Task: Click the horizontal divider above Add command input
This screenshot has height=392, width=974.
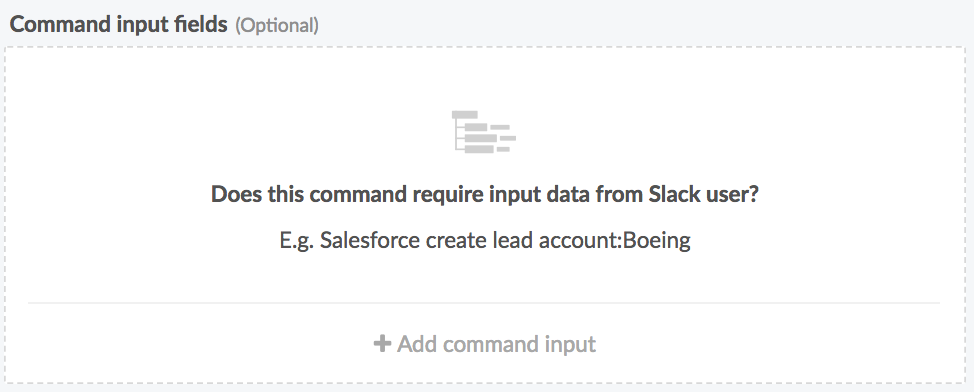Action: click(x=484, y=303)
